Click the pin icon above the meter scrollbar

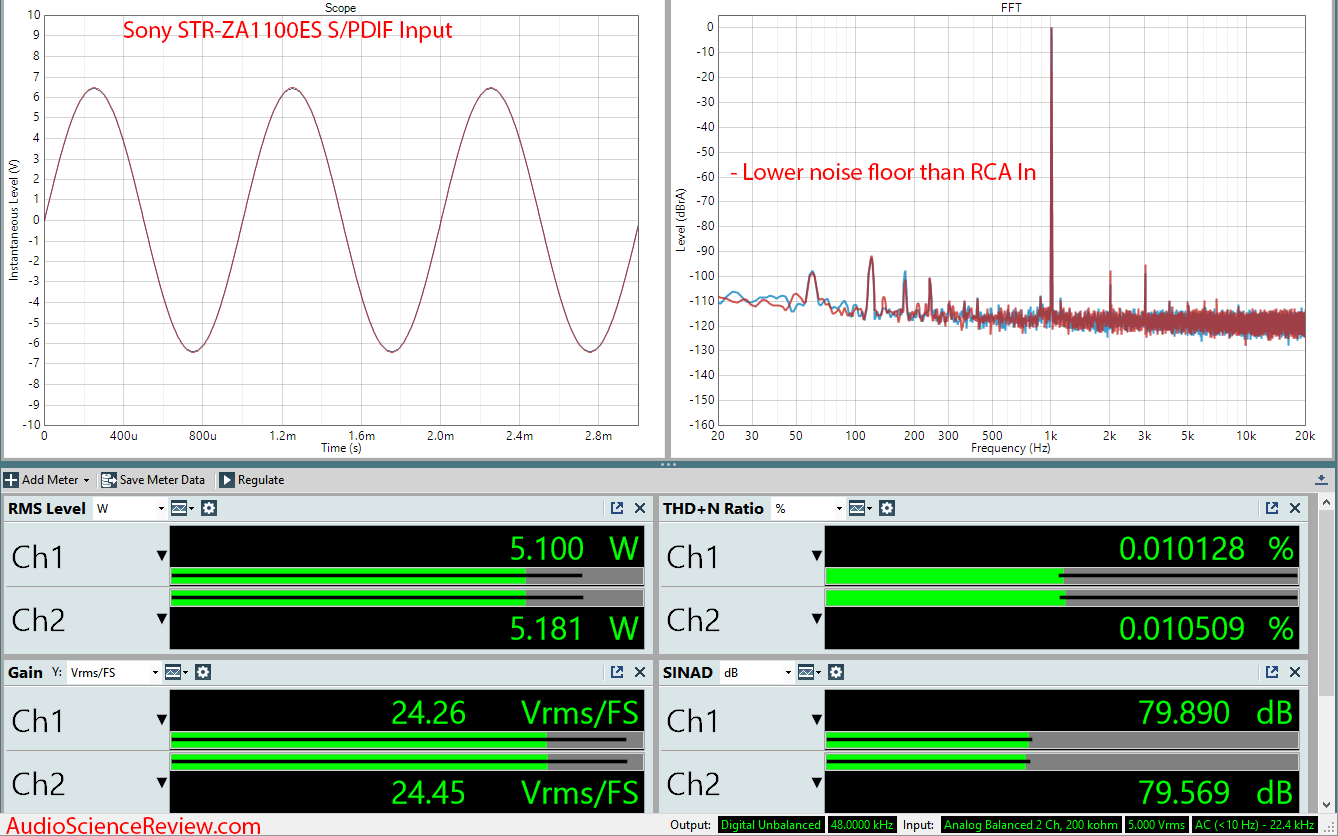pos(1323,479)
